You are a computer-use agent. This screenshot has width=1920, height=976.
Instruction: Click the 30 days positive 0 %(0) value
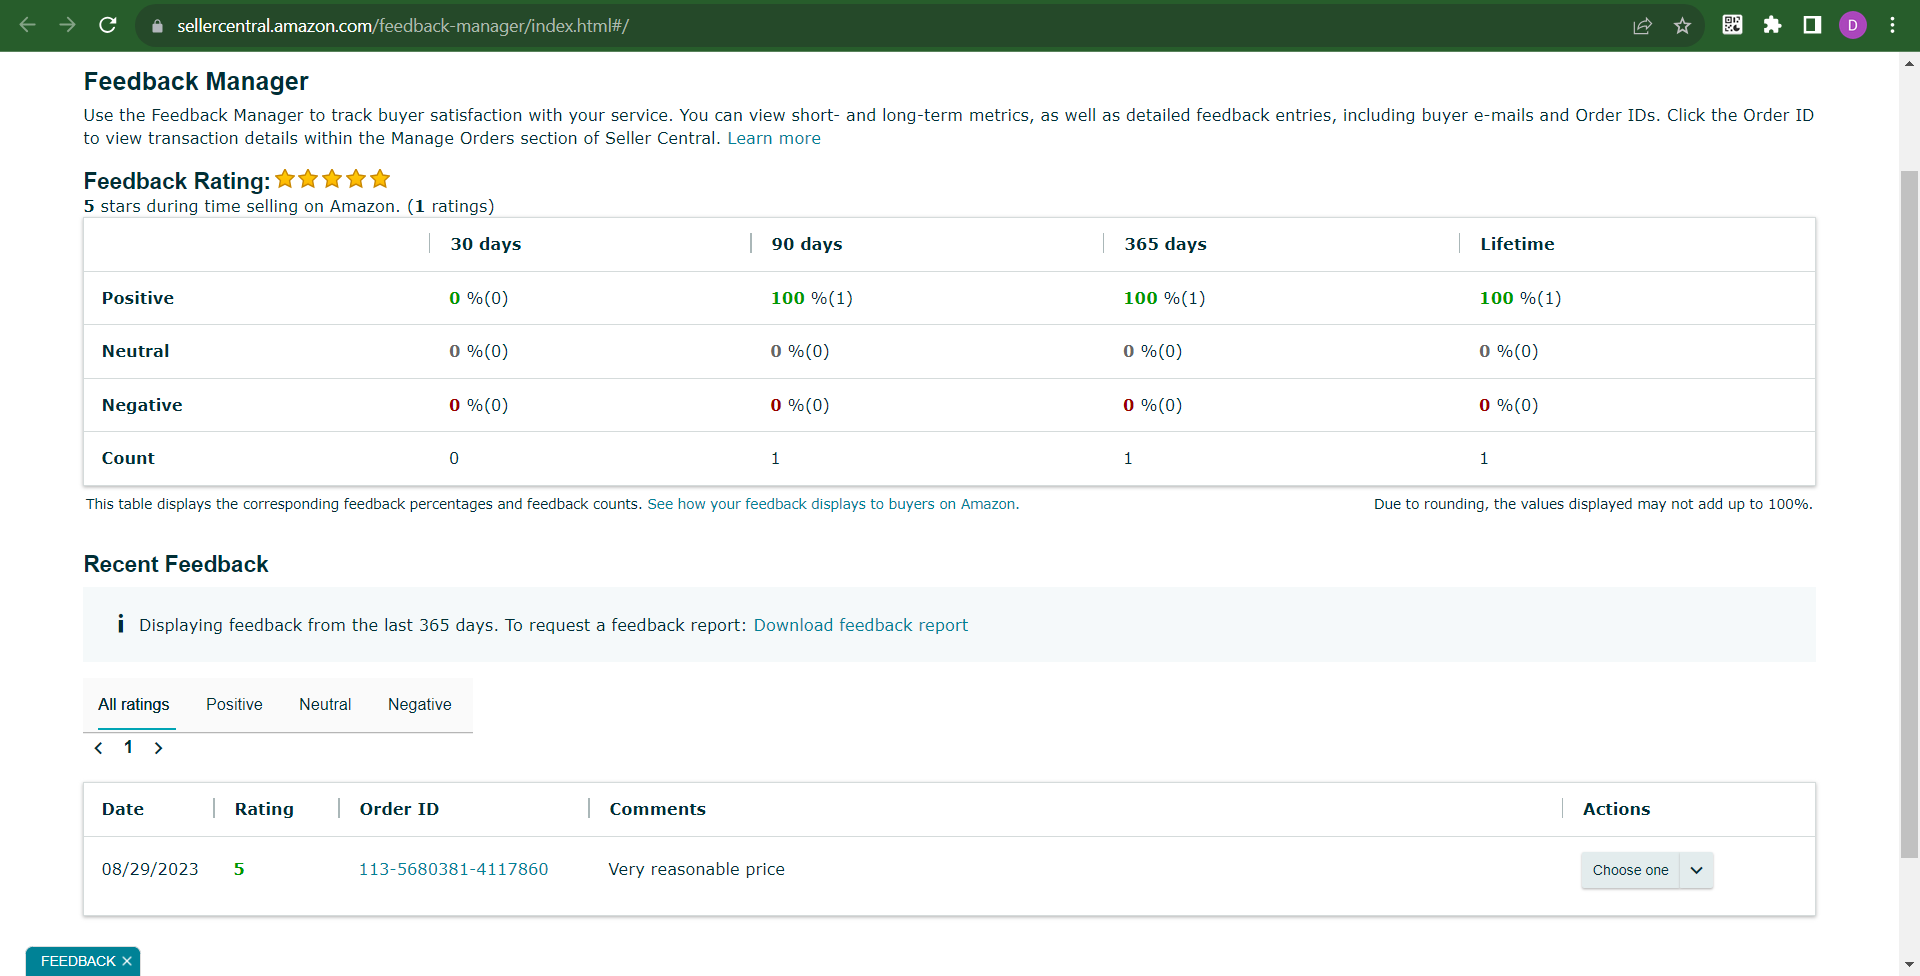click(x=479, y=298)
